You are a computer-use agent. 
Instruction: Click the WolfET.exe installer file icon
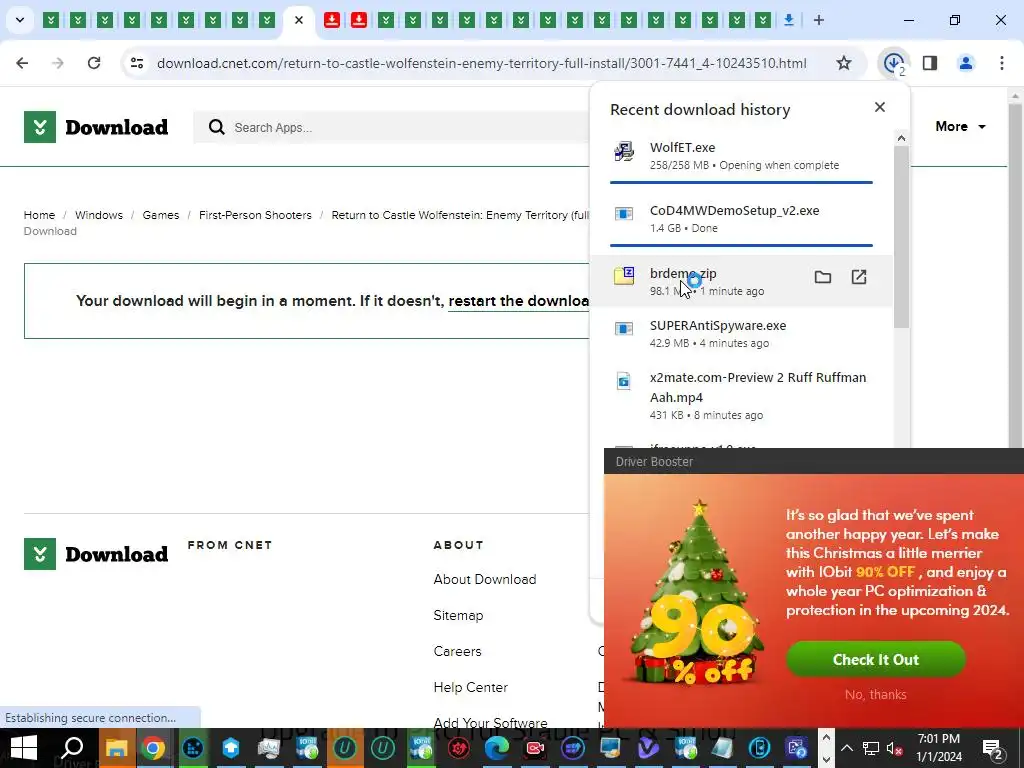click(x=624, y=152)
